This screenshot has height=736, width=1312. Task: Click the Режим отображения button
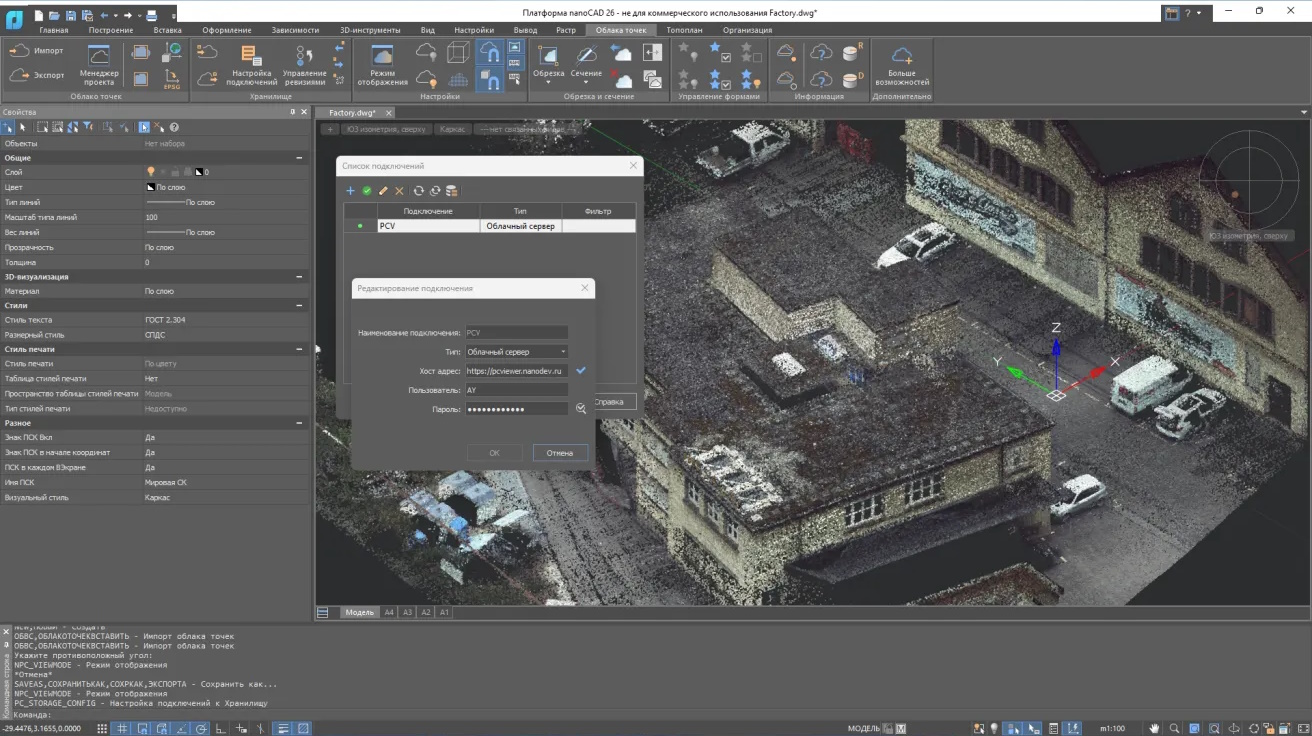[x=382, y=65]
